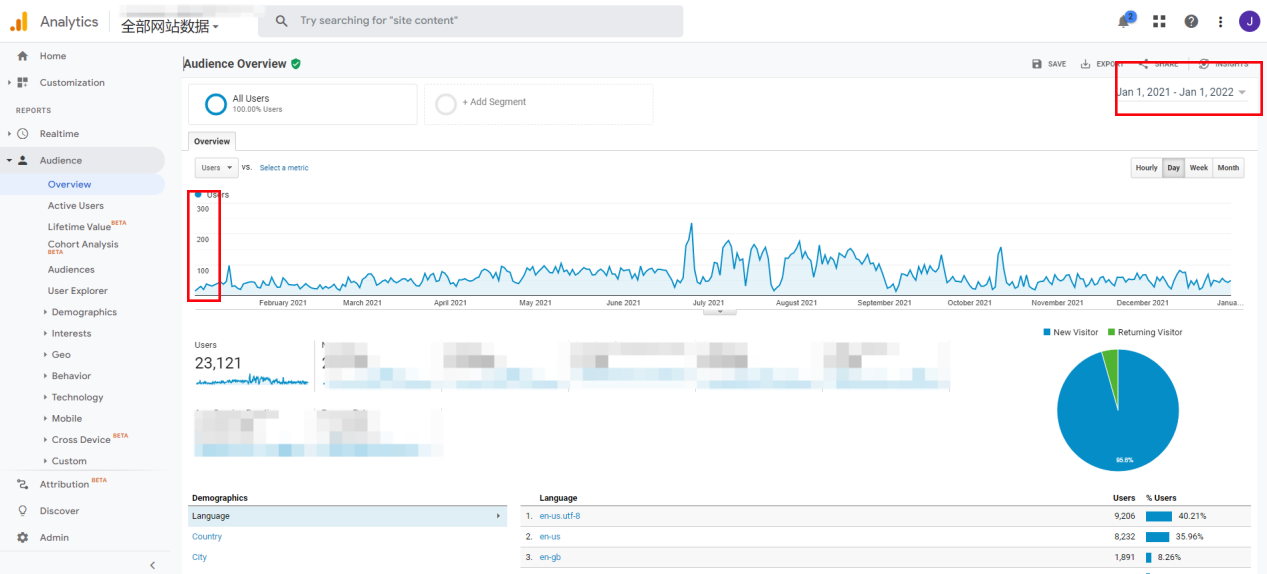This screenshot has height=574, width=1267.
Task: Click the Google Analytics logo
Action: click(19, 21)
